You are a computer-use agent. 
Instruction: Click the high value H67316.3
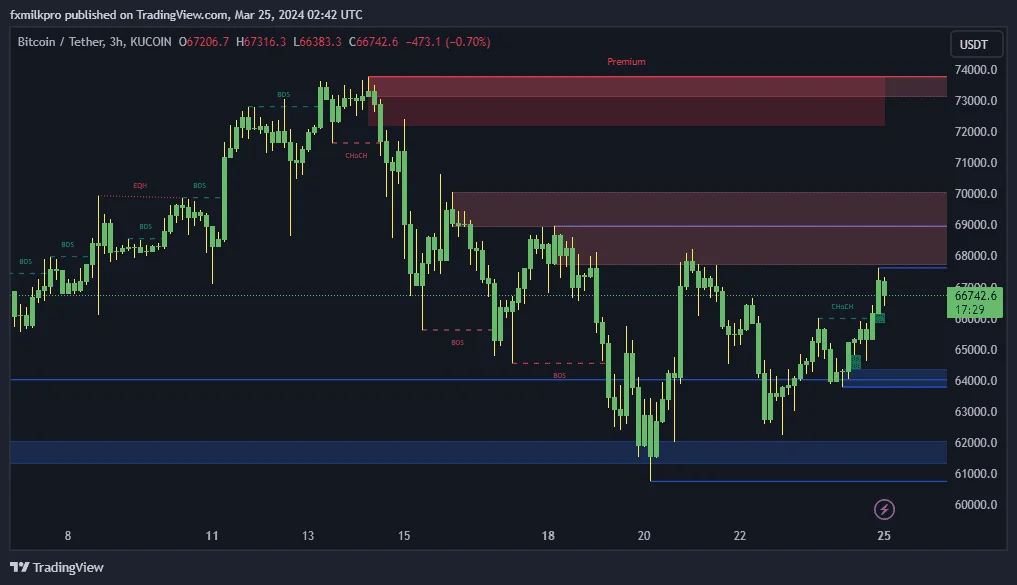point(261,42)
